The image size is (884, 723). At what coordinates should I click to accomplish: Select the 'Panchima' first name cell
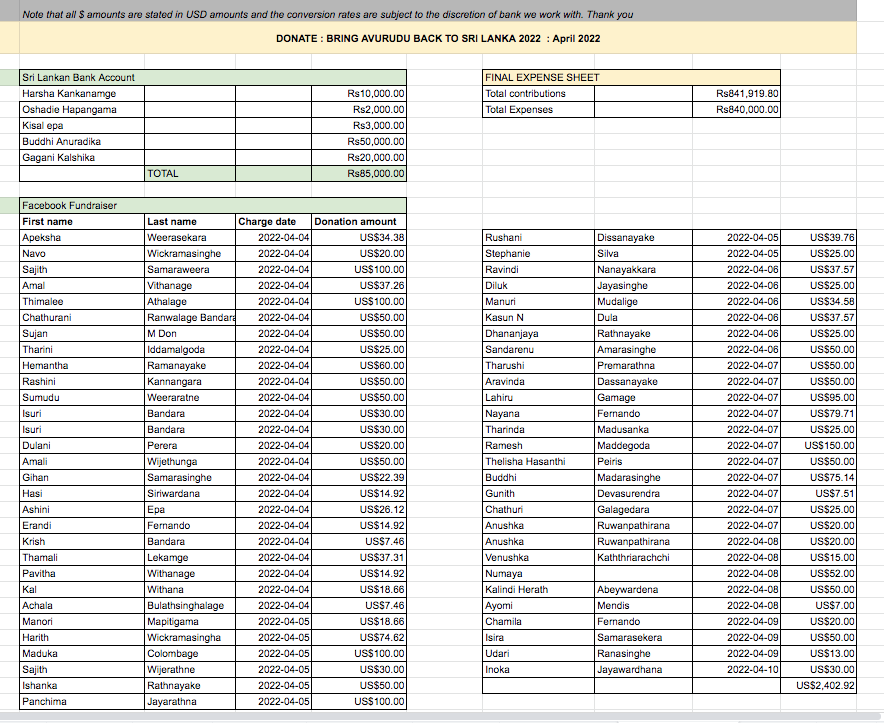point(82,702)
